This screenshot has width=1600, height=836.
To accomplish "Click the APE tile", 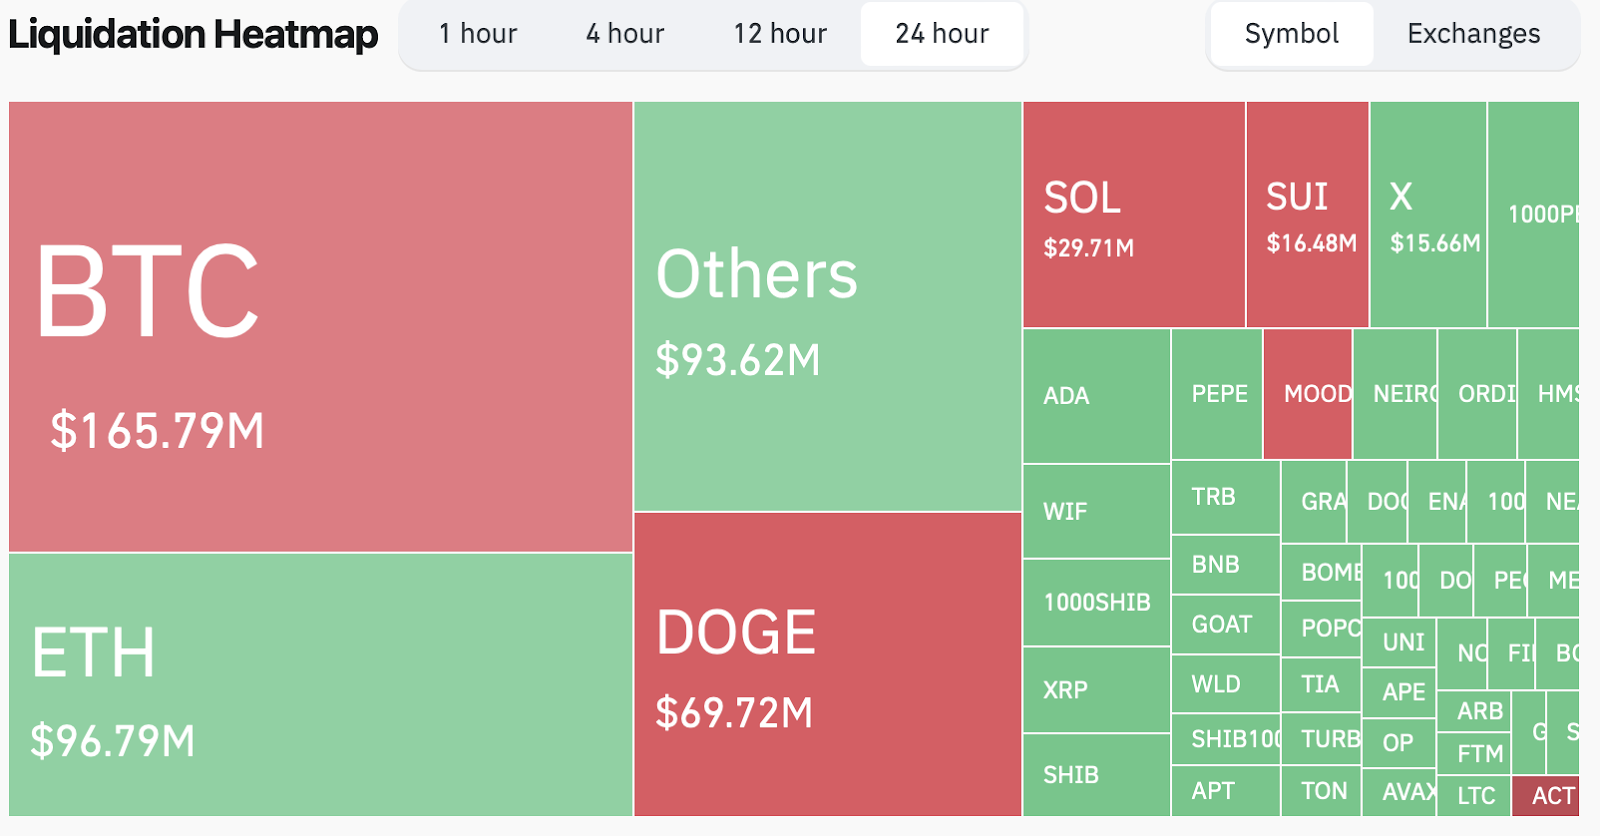I will 1399,691.
